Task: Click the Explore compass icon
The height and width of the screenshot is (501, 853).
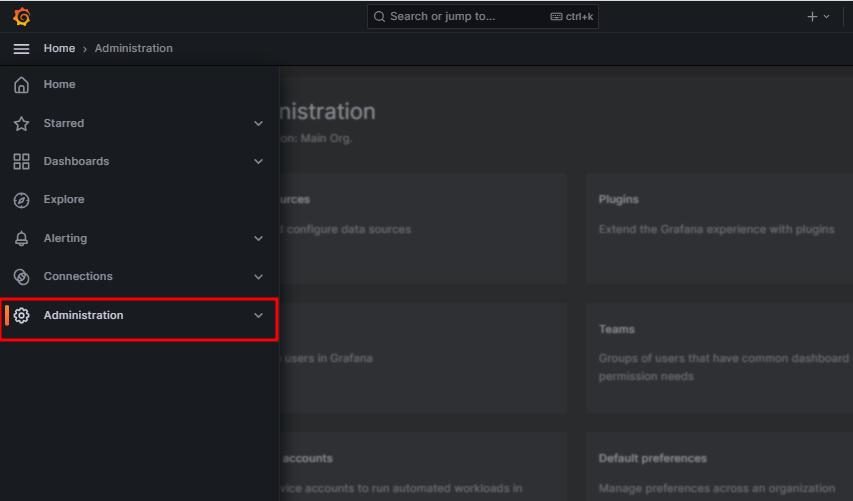Action: (x=21, y=200)
